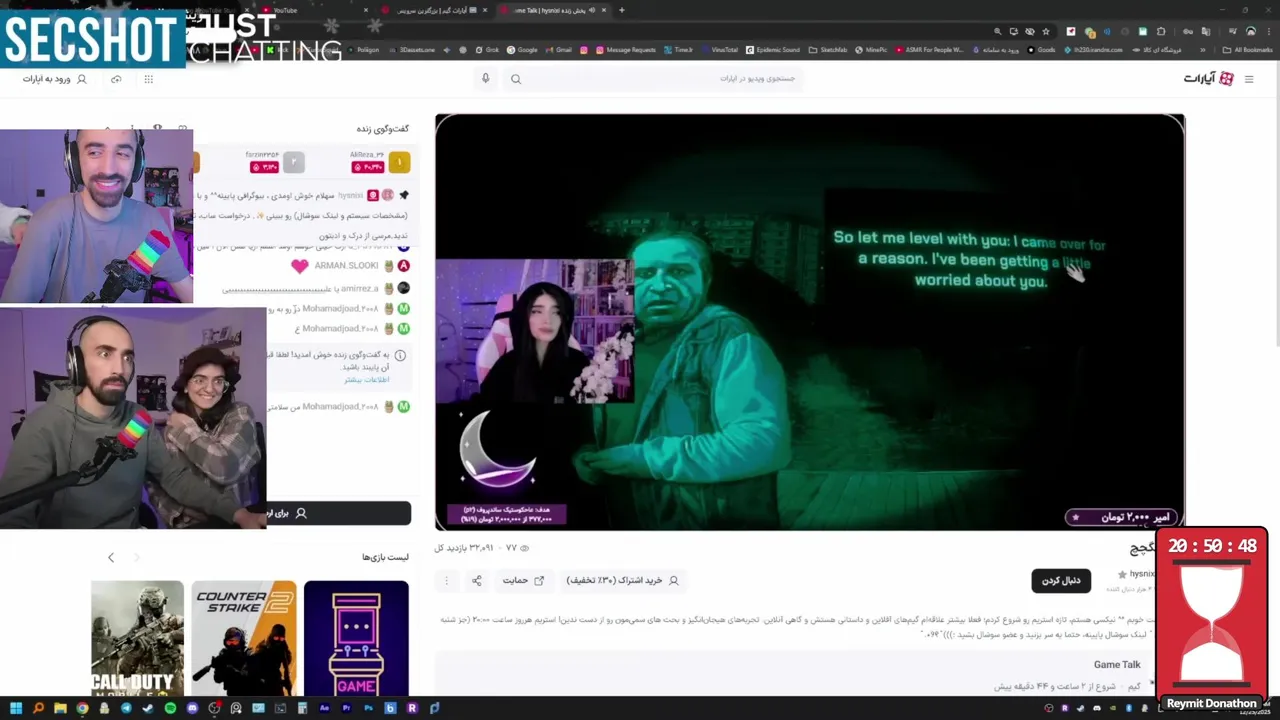Click the chat login button at bottom

click(338, 513)
